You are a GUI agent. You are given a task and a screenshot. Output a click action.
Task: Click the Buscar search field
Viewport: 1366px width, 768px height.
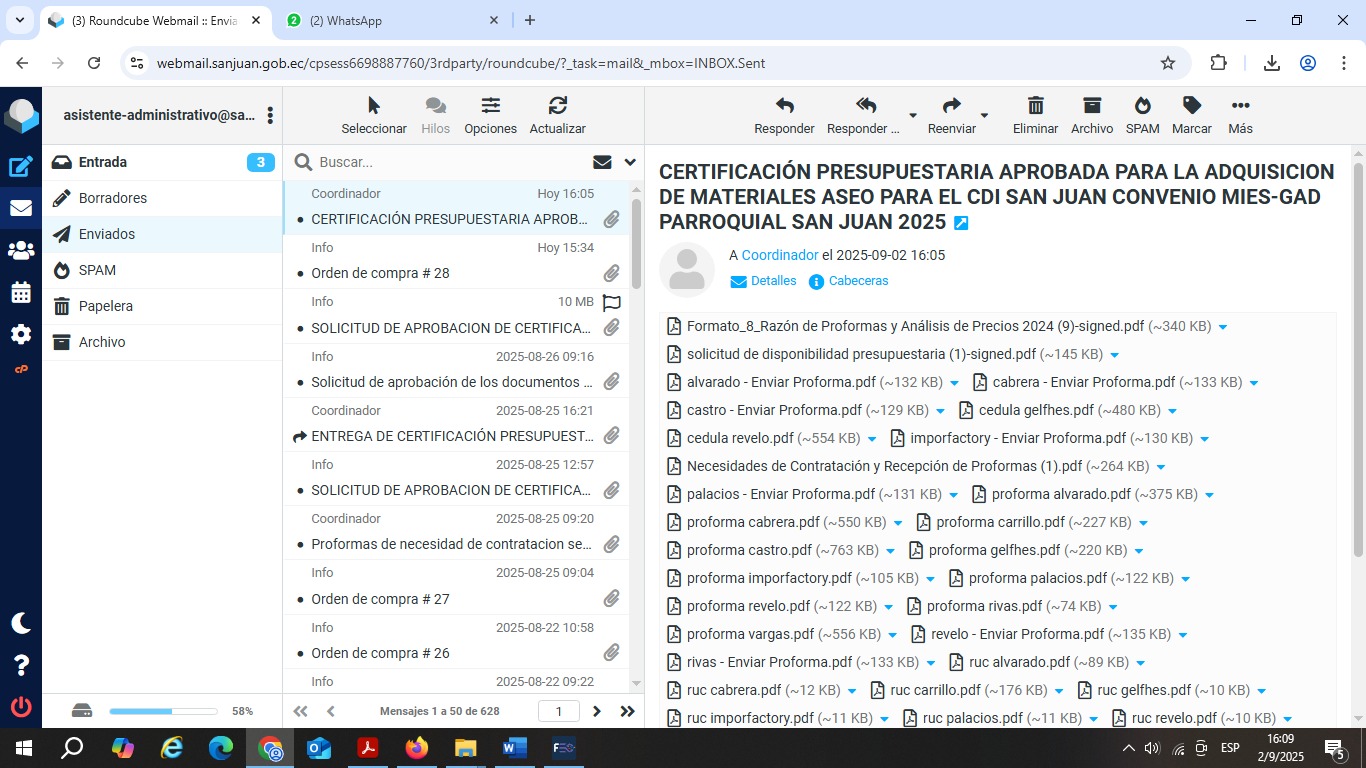pyautogui.click(x=450, y=162)
